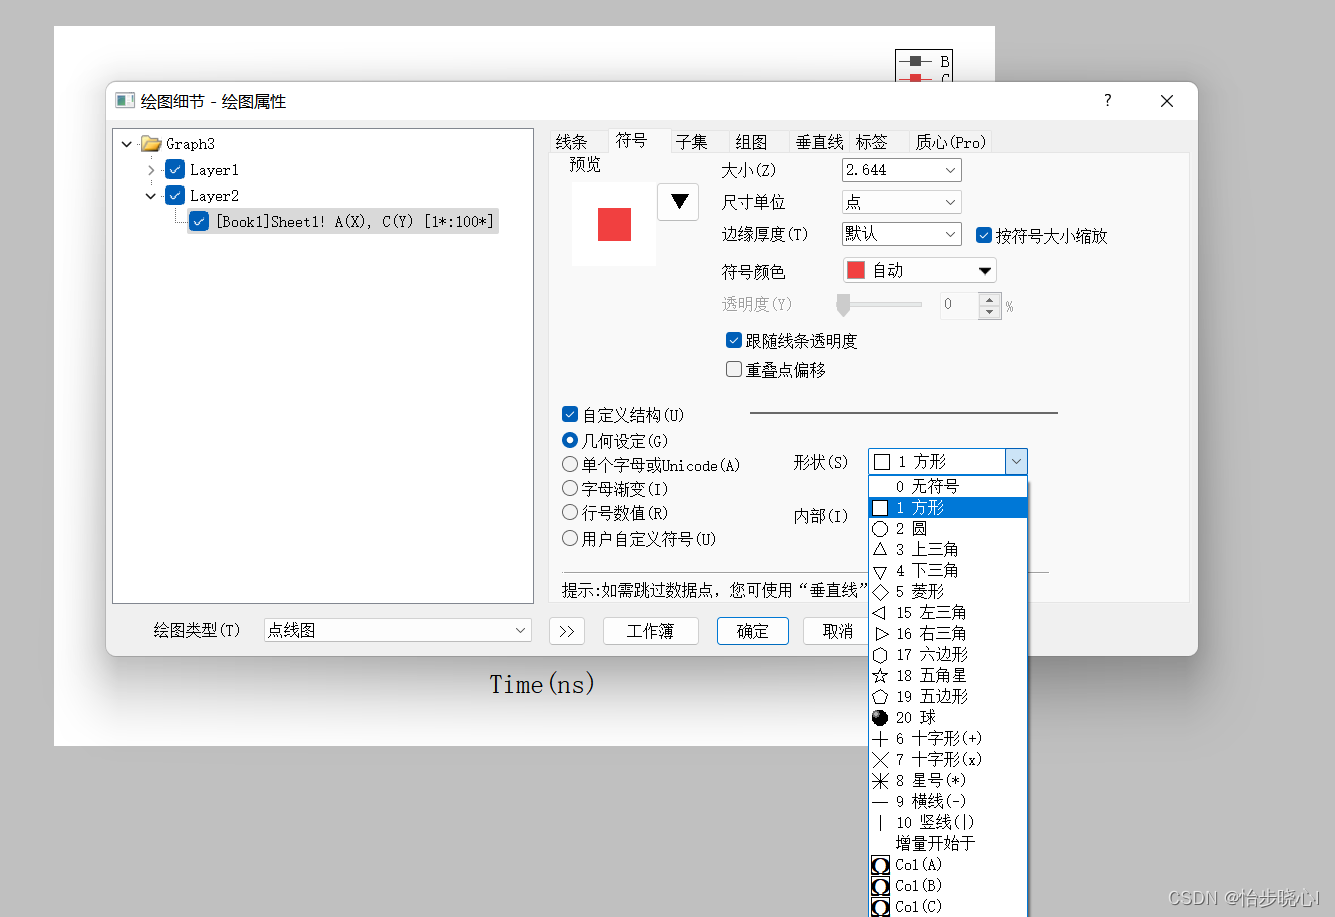Pick the 星号(*) asterisk shape
Image resolution: width=1335 pixels, height=917 pixels.
click(948, 780)
